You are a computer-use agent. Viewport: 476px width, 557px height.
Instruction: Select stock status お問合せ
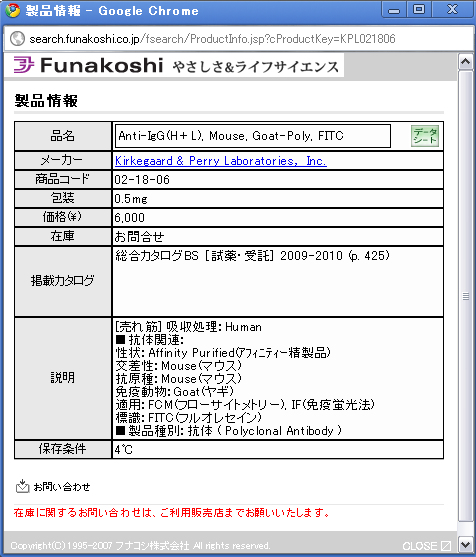pos(139,237)
